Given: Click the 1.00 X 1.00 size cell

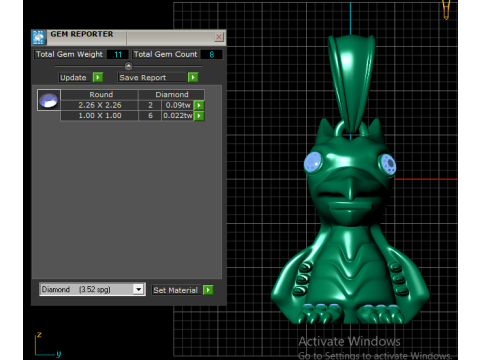Looking at the screenshot, I should coord(100,116).
